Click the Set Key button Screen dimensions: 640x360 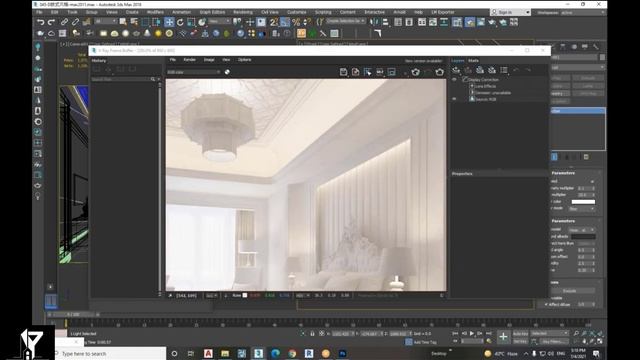pos(520,342)
